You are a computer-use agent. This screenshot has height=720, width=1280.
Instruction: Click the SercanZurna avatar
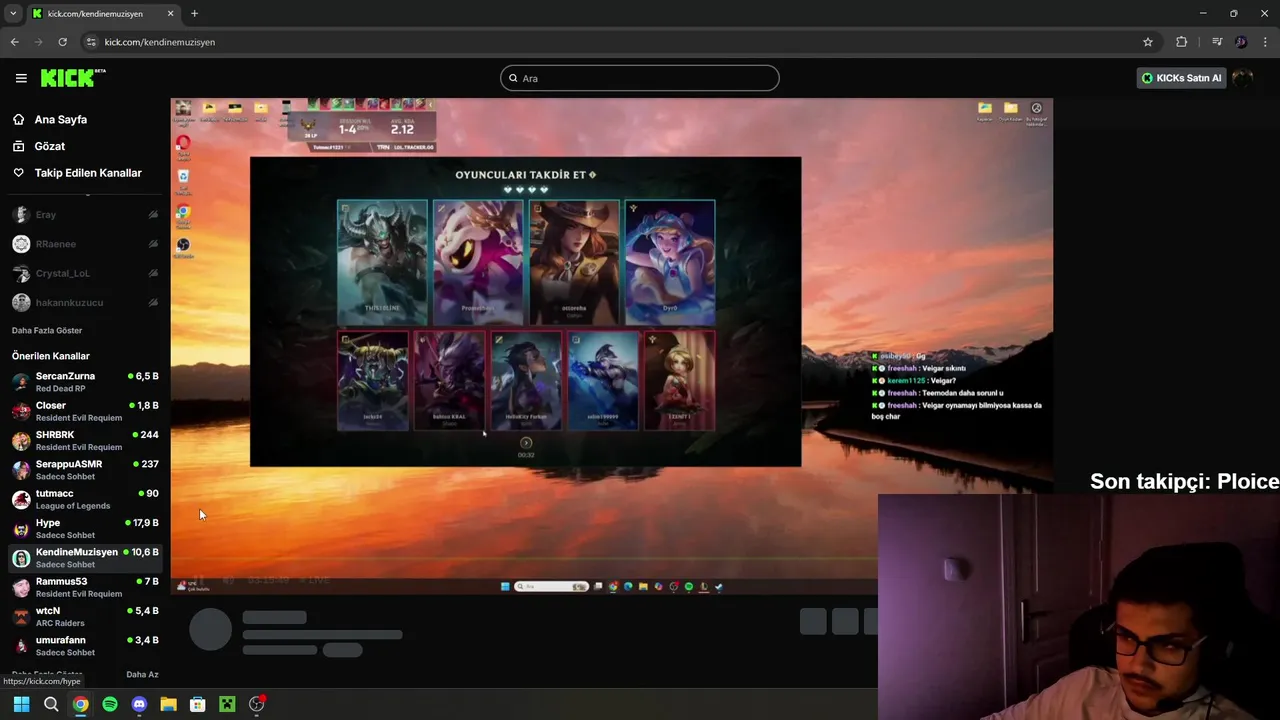21,382
